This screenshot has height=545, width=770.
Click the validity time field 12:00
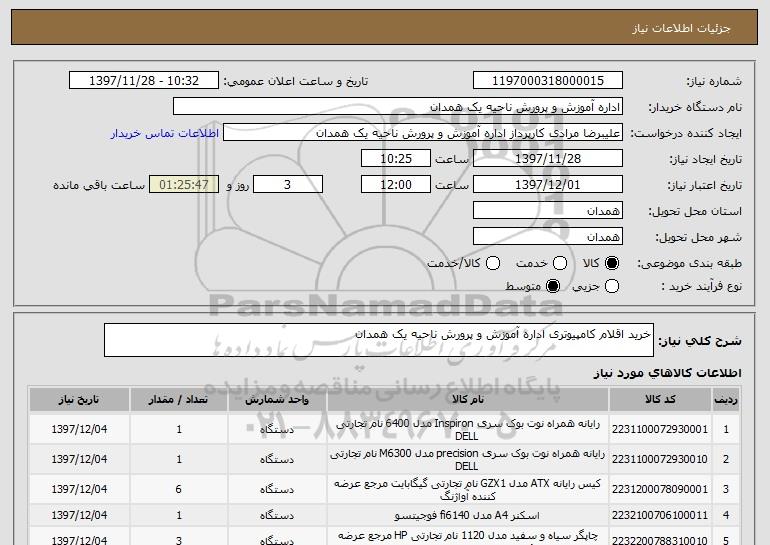(x=396, y=185)
